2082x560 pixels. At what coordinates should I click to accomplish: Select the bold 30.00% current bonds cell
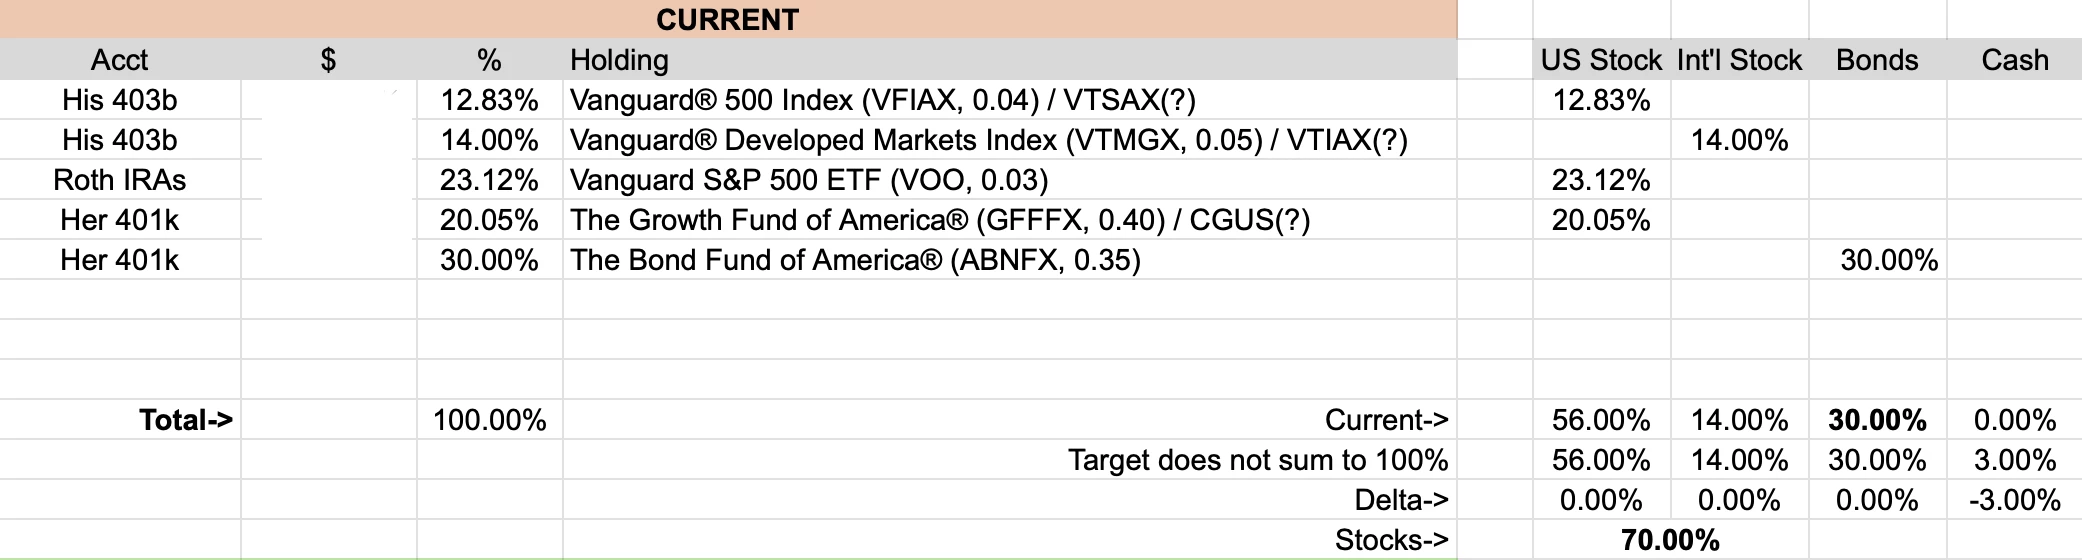point(1877,420)
